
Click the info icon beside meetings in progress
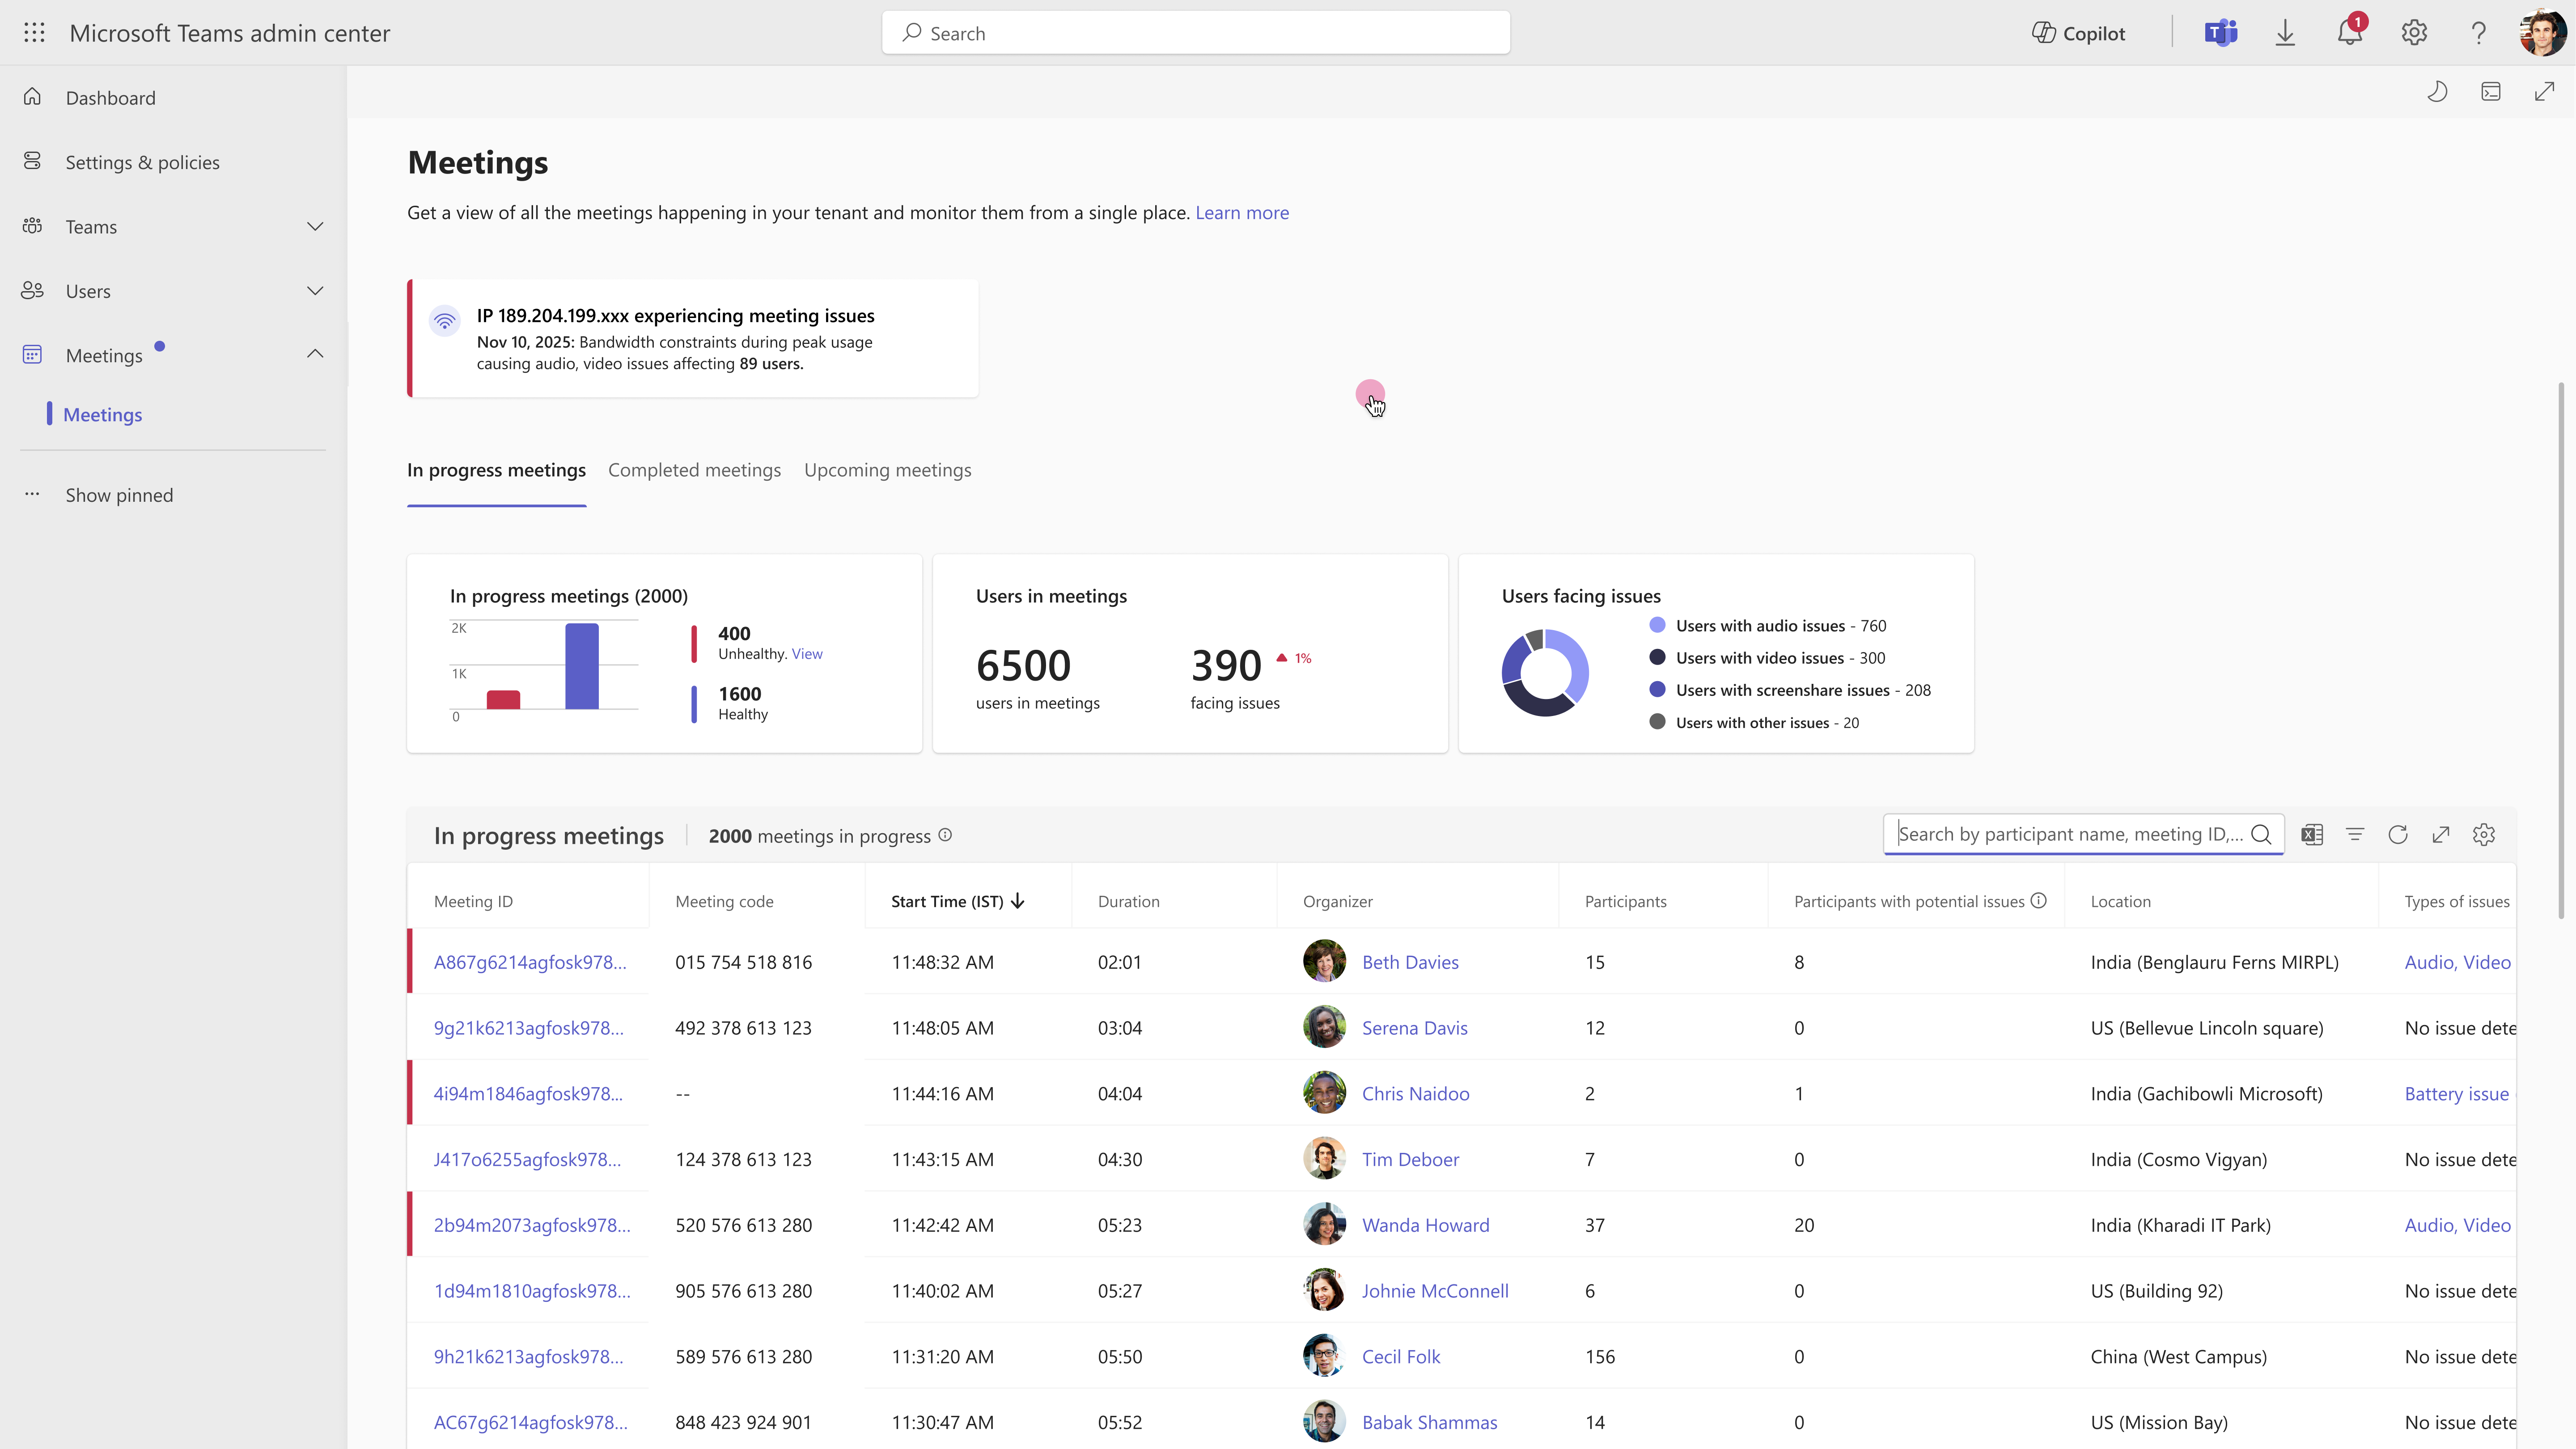click(x=945, y=835)
